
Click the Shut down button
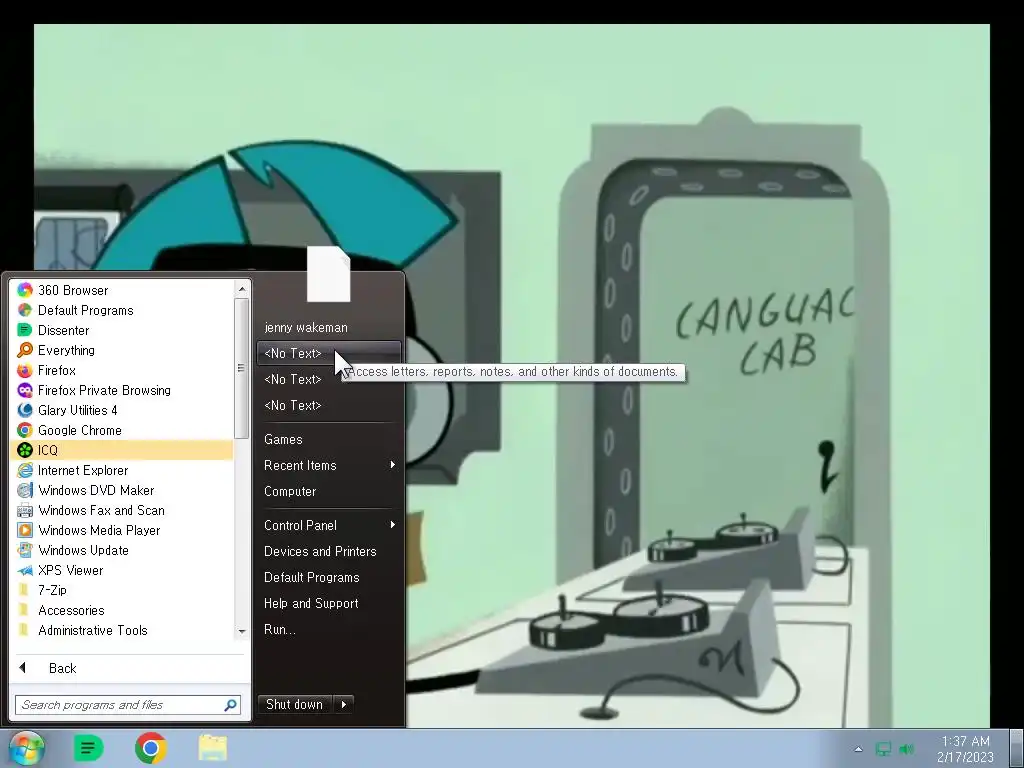(295, 704)
